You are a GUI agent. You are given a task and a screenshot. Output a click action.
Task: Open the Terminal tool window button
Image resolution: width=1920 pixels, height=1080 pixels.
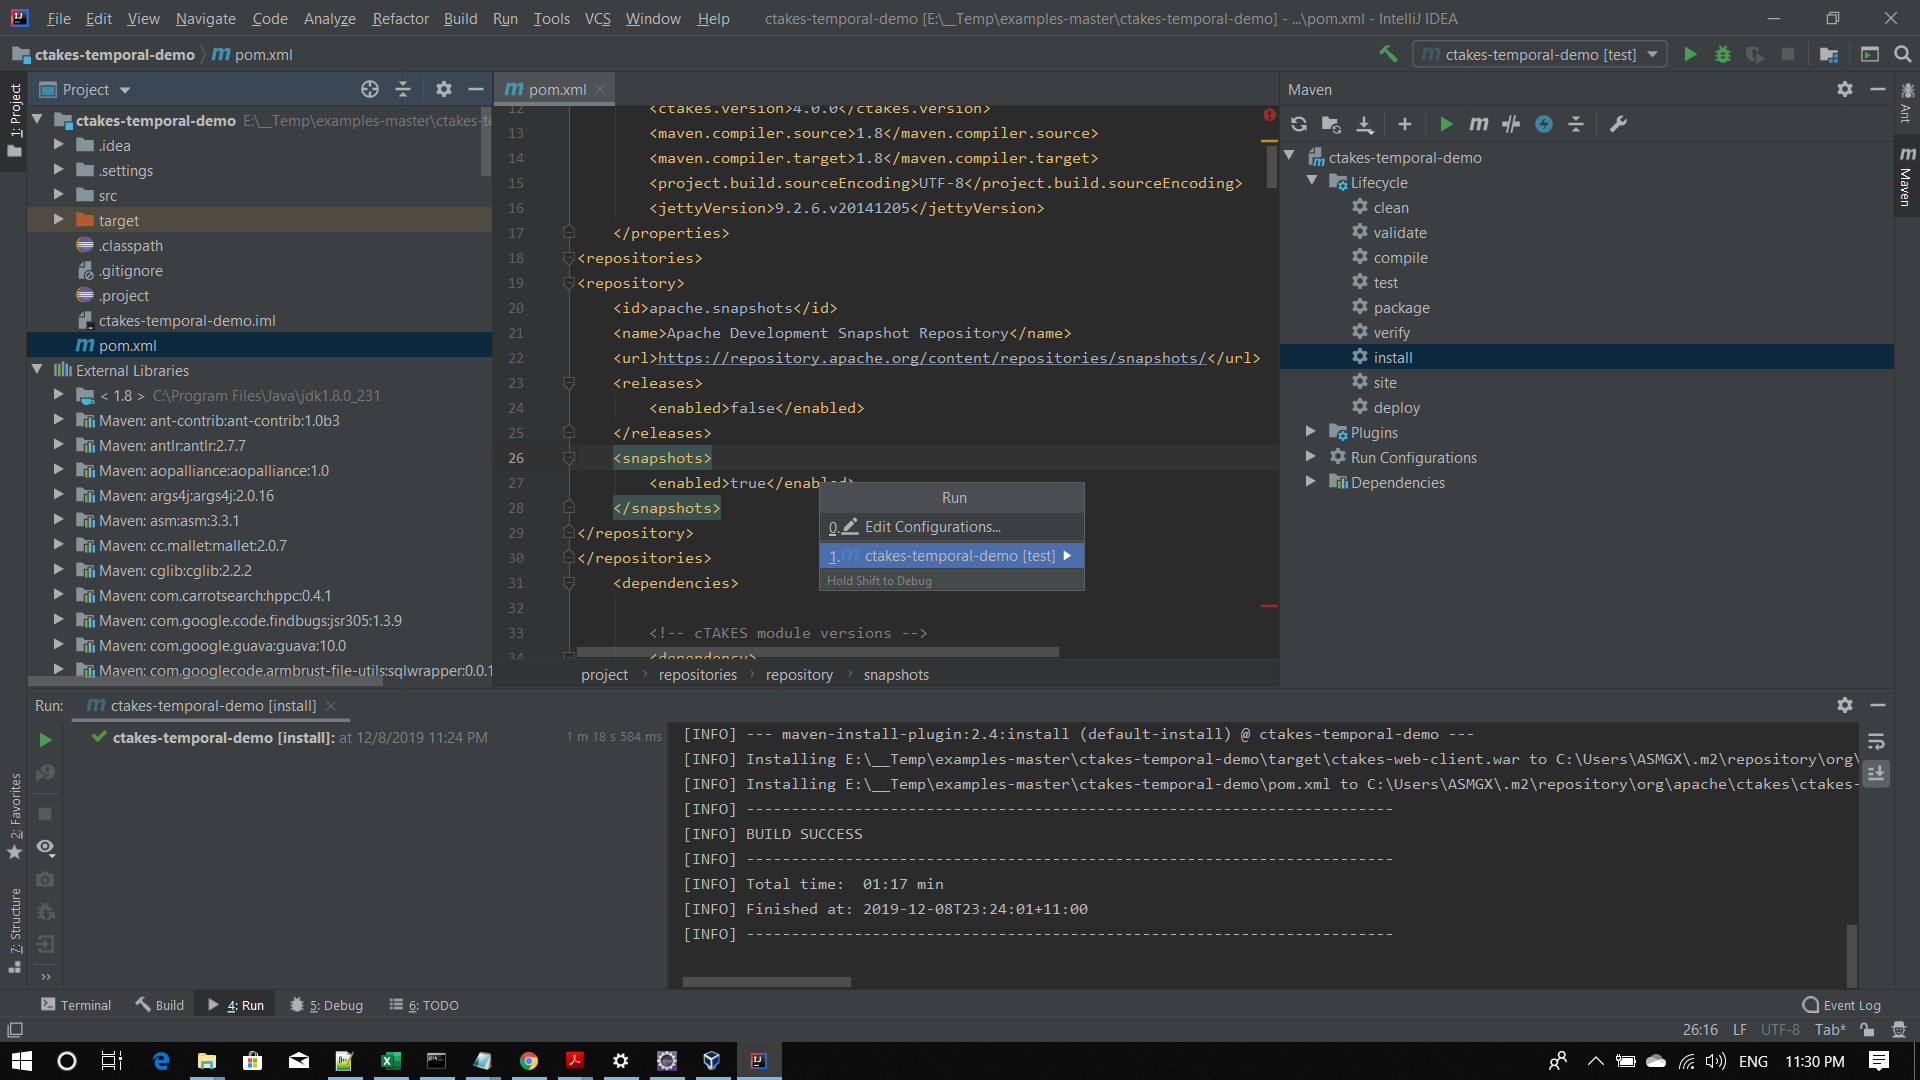pos(75,1005)
